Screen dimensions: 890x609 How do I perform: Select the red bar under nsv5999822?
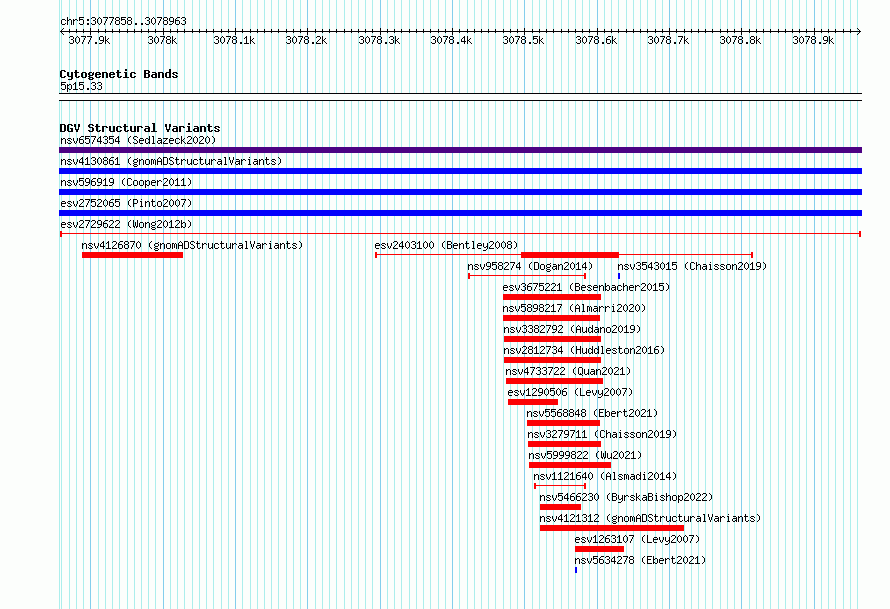570,465
